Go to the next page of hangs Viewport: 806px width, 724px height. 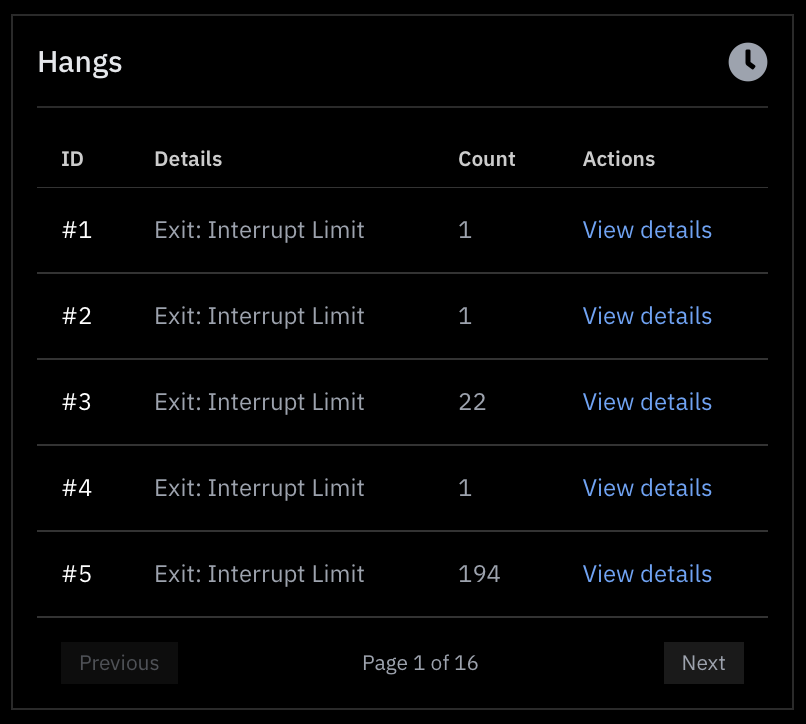coord(703,663)
